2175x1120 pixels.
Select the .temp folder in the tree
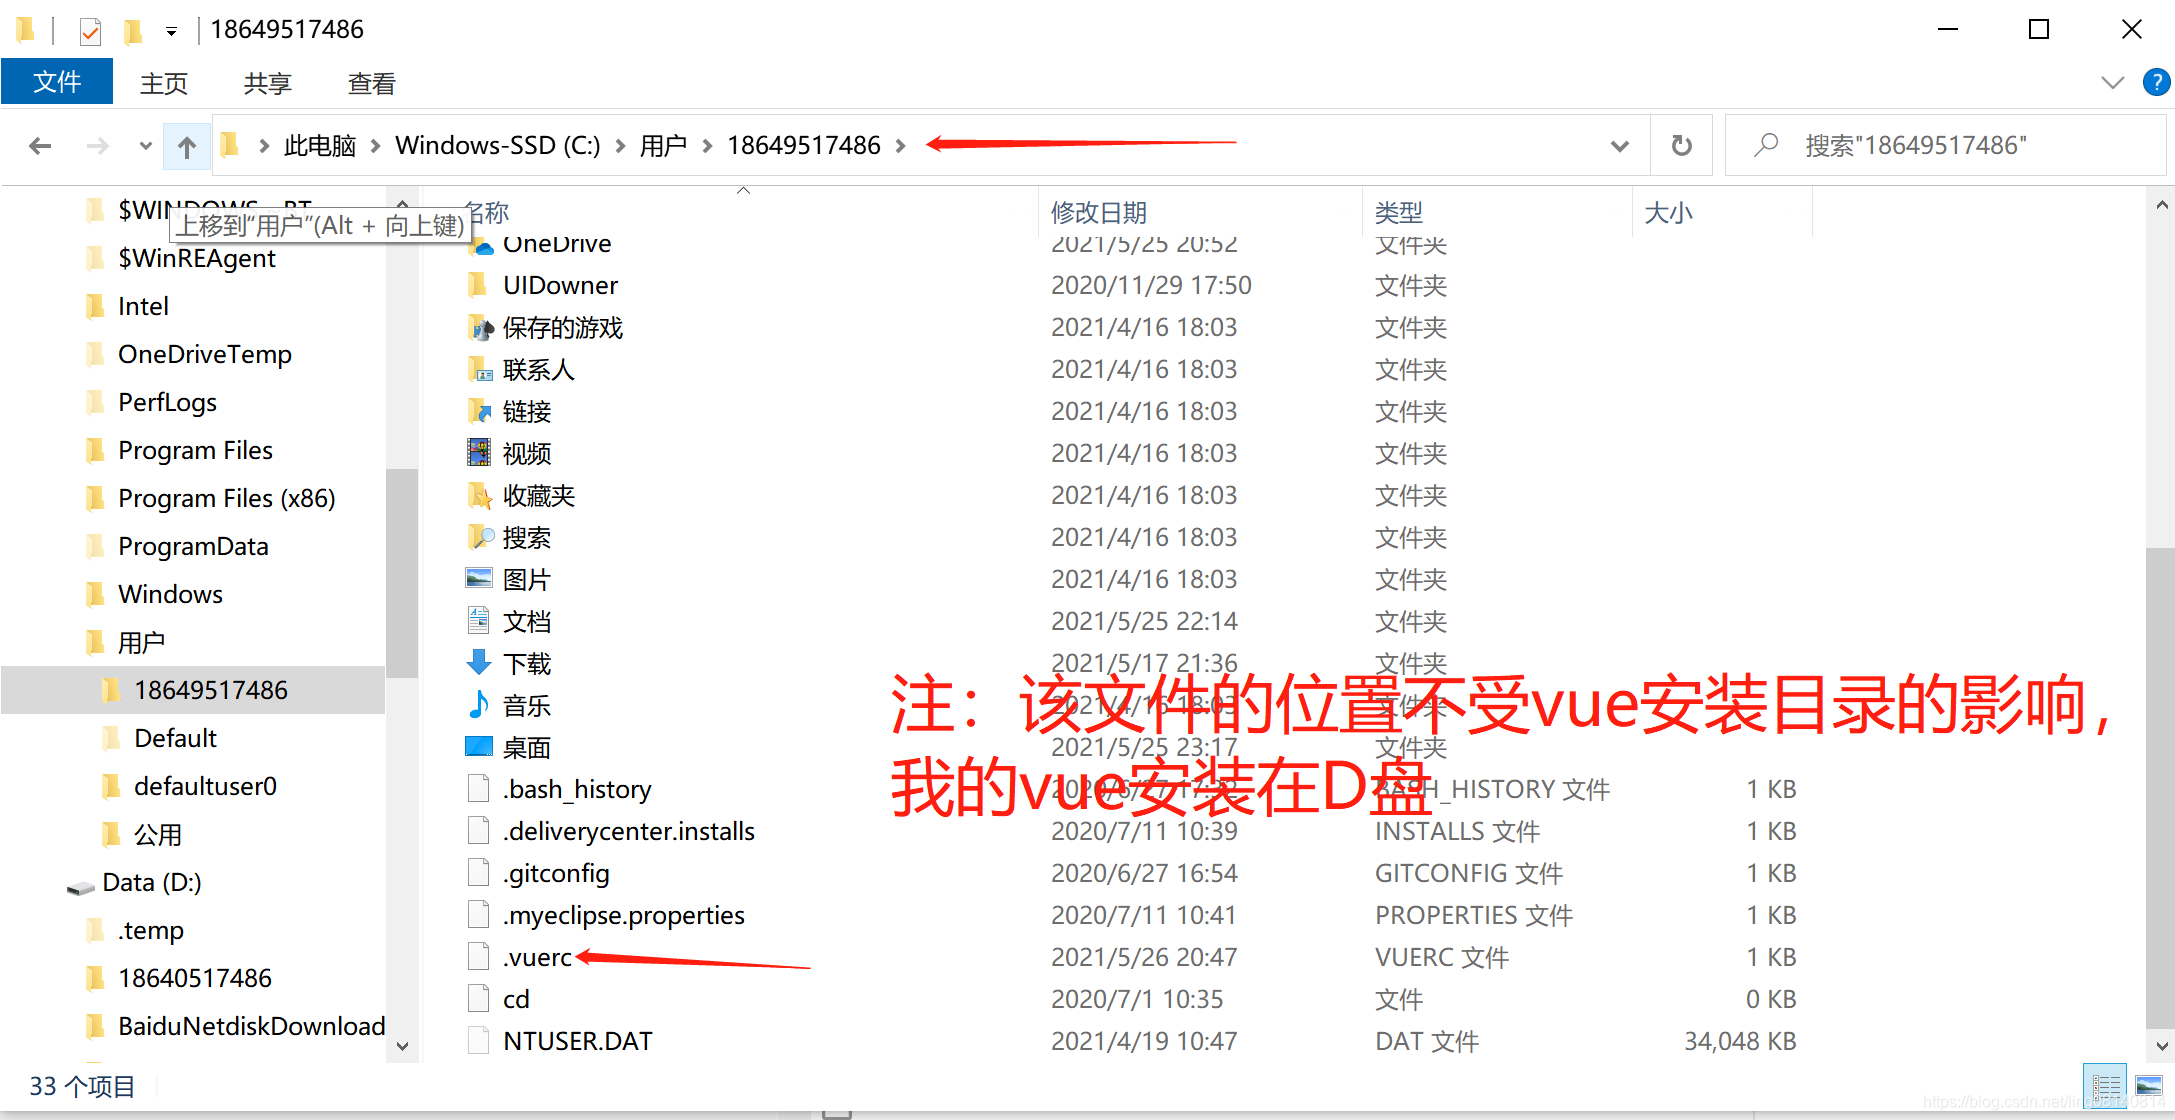tap(150, 930)
